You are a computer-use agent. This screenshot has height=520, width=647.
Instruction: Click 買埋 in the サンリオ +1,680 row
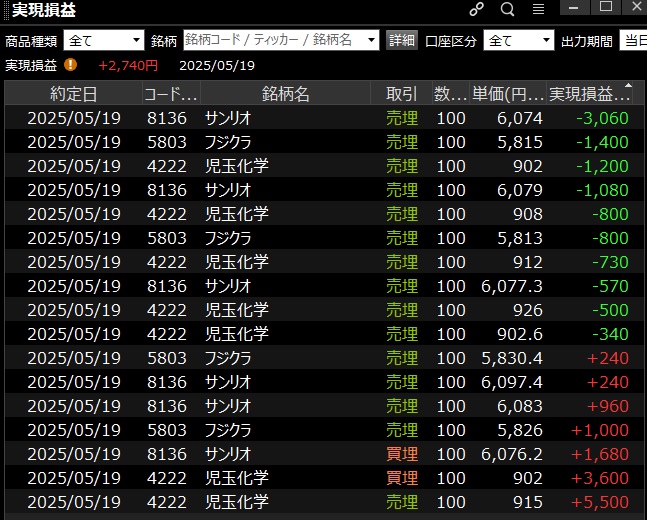coord(402,454)
